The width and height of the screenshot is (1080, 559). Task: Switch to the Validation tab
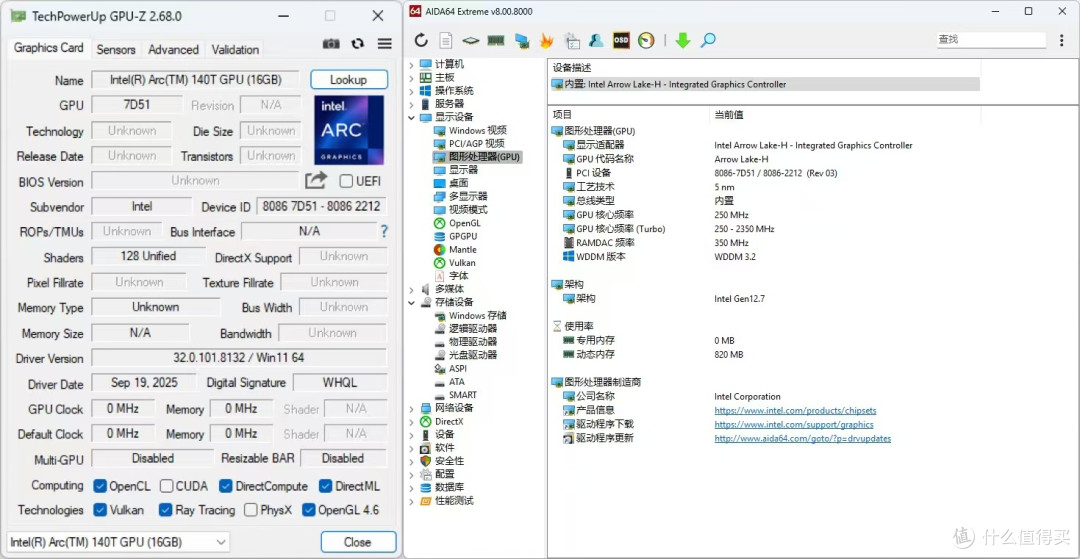point(235,50)
